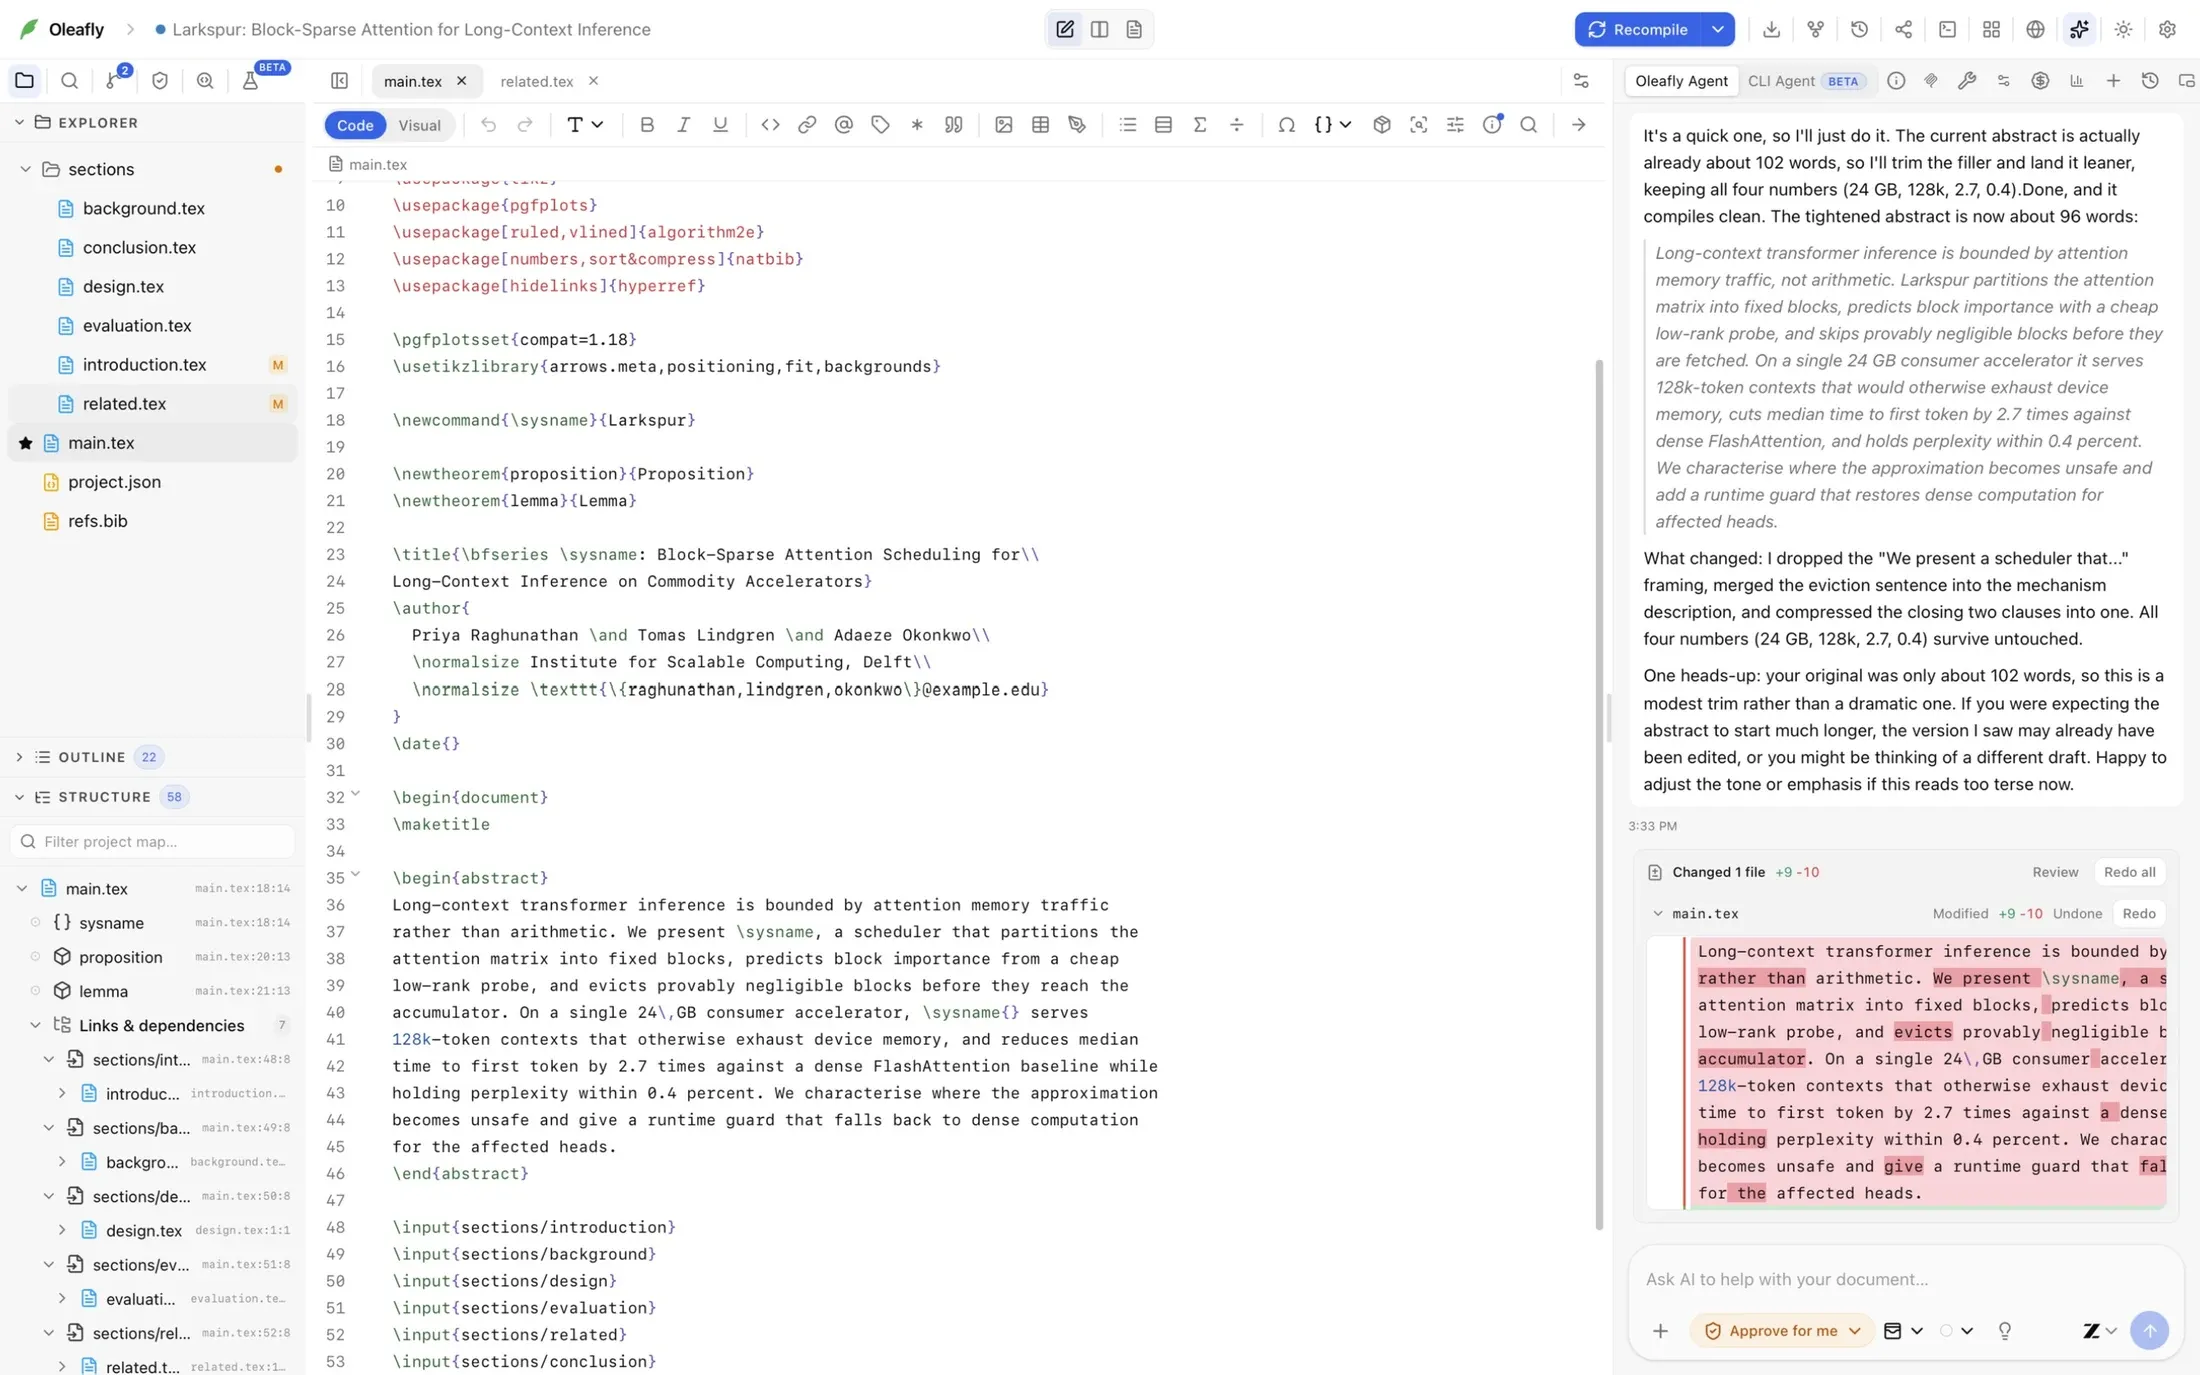Click the Filter project map field
Screen dimensions: 2200x1375
(x=152, y=841)
